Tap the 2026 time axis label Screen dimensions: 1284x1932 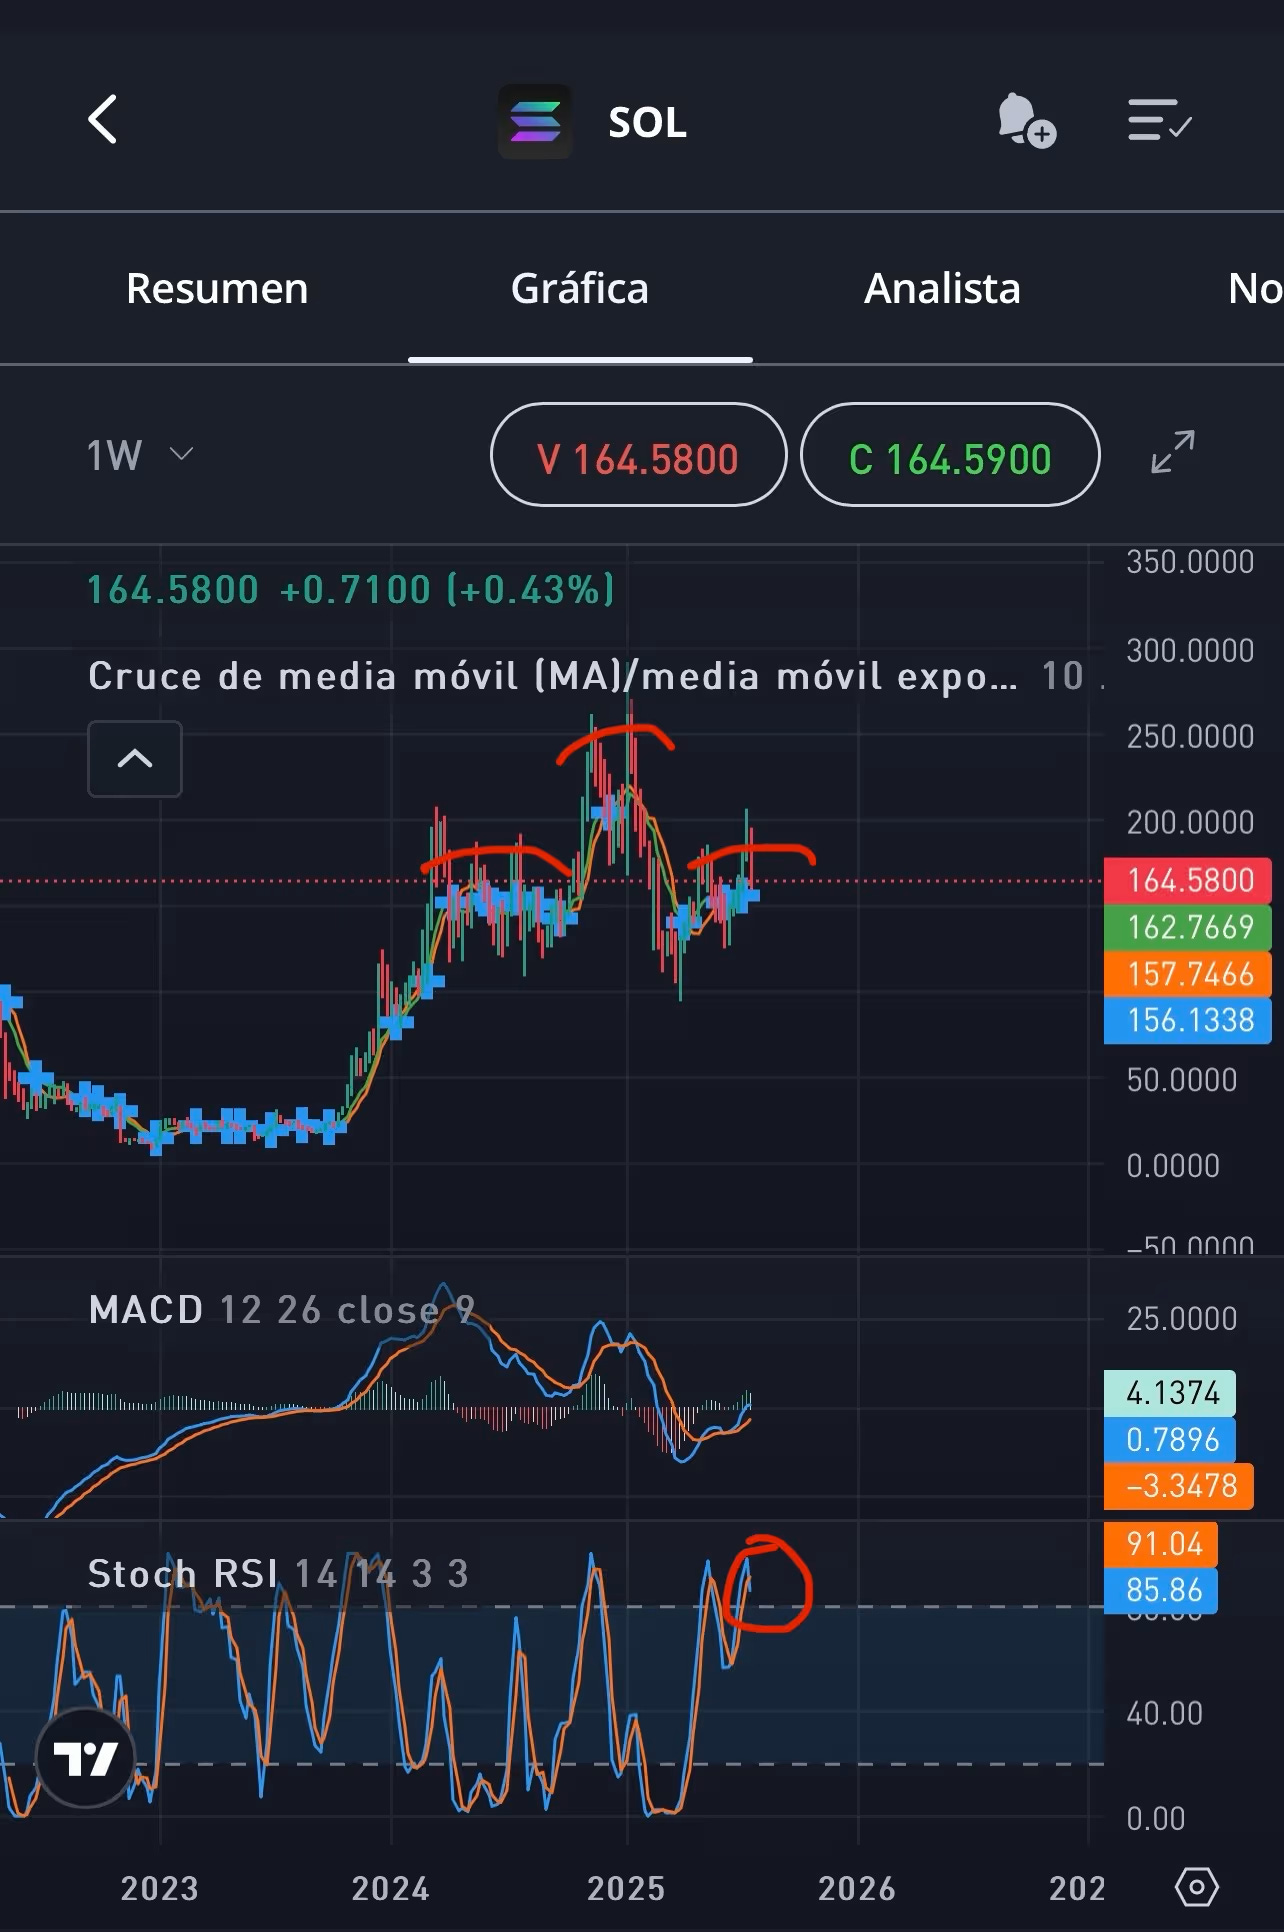tap(857, 1888)
